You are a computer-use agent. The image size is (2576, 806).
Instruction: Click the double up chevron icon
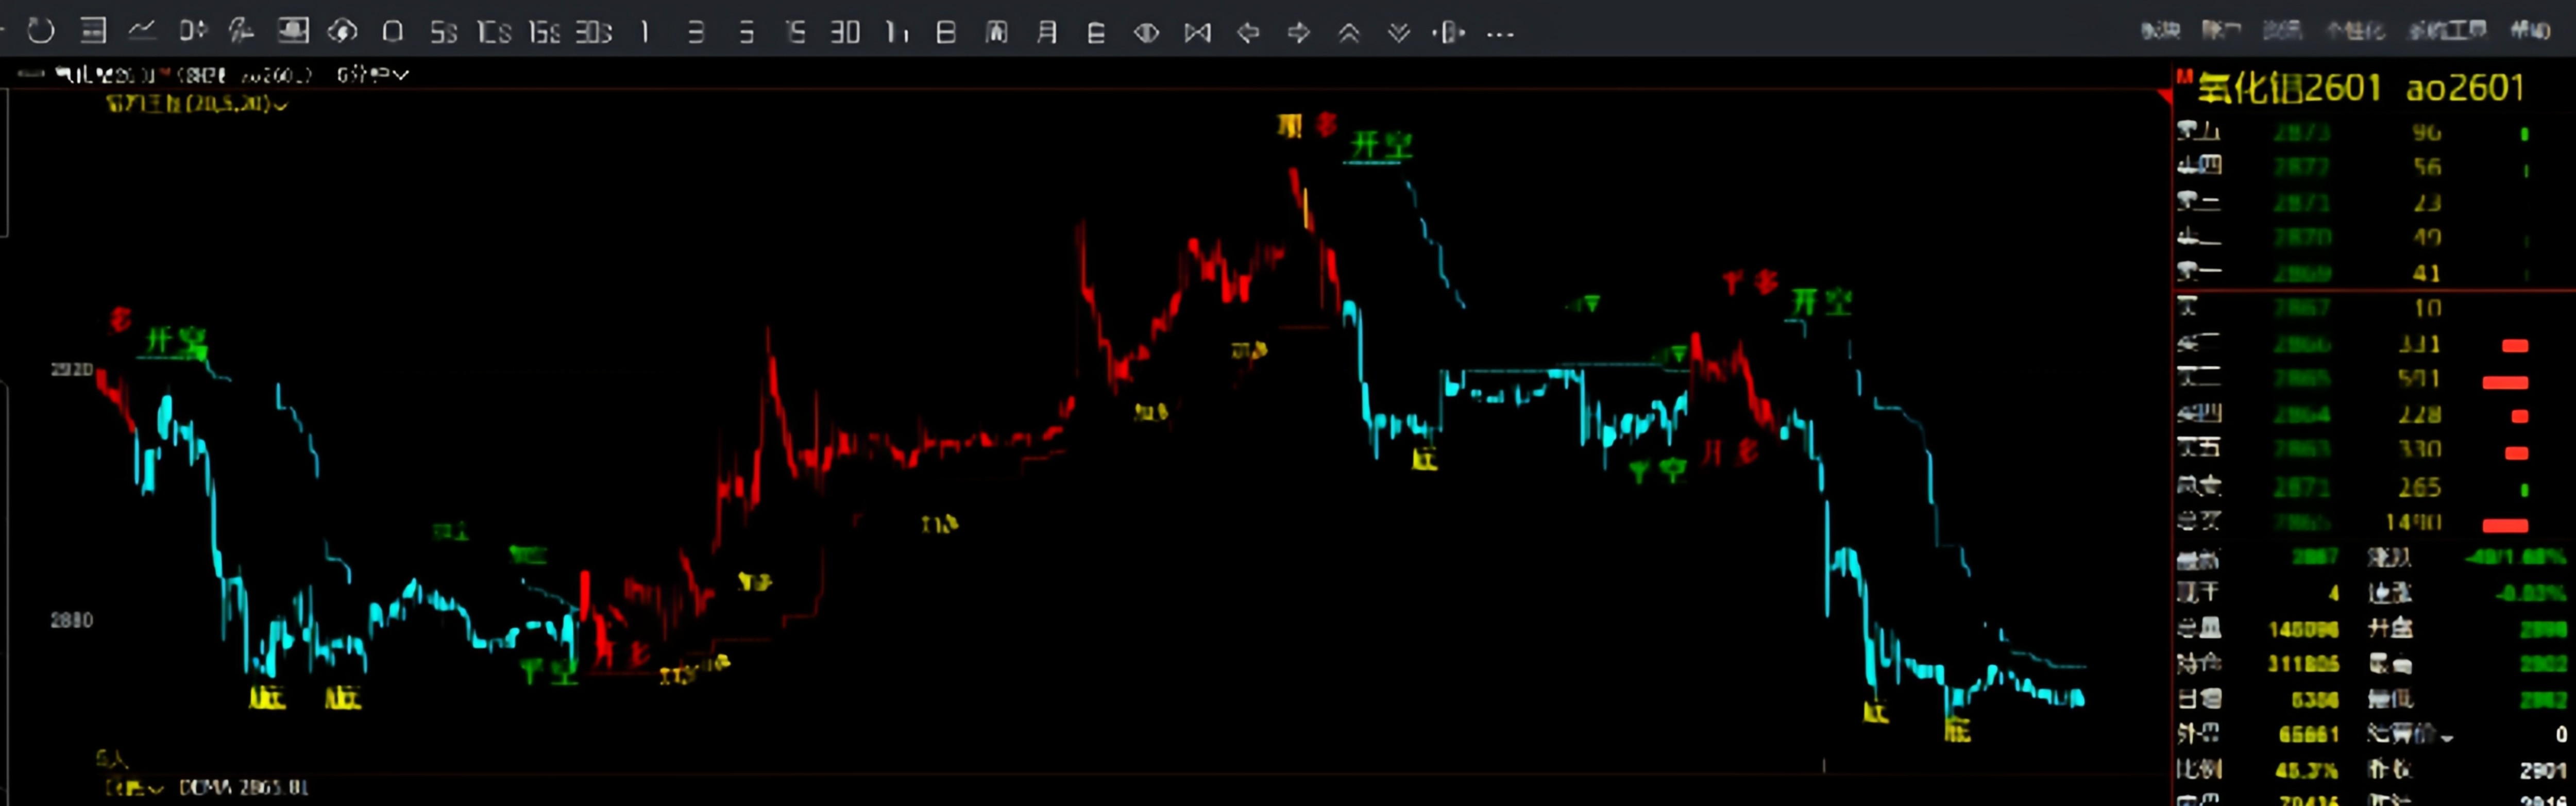coord(1349,33)
